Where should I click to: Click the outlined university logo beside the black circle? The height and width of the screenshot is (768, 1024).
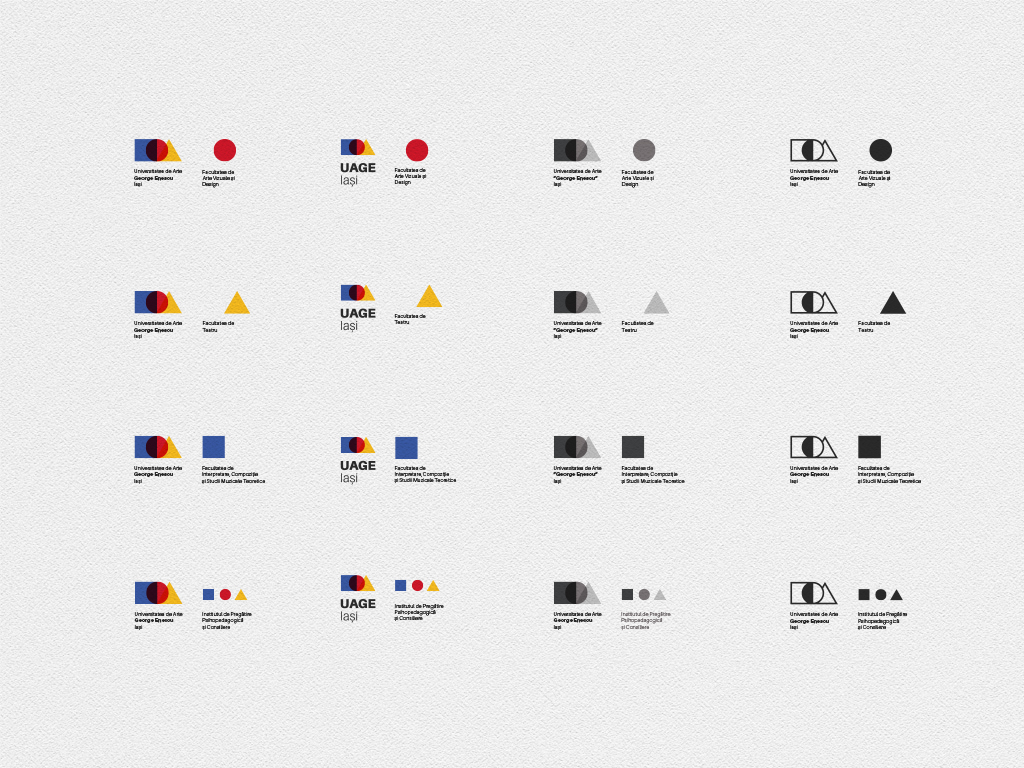click(814, 150)
